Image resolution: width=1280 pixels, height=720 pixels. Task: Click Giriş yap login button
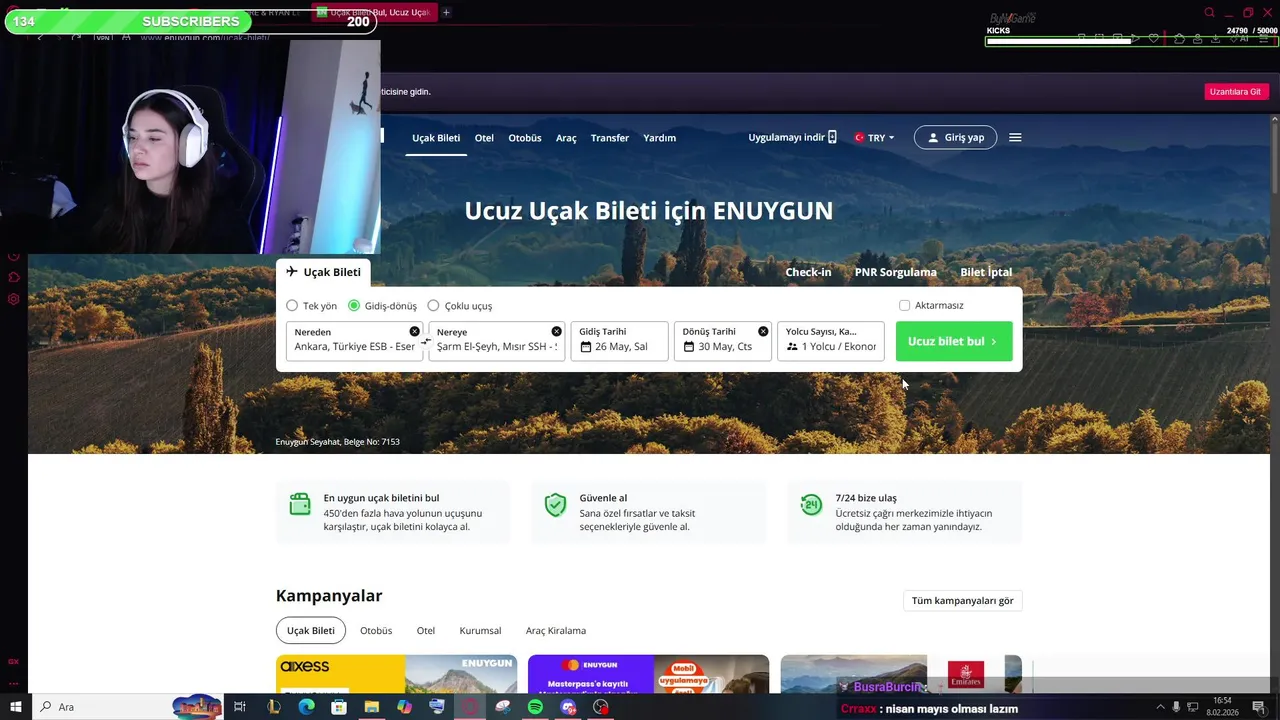point(955,137)
